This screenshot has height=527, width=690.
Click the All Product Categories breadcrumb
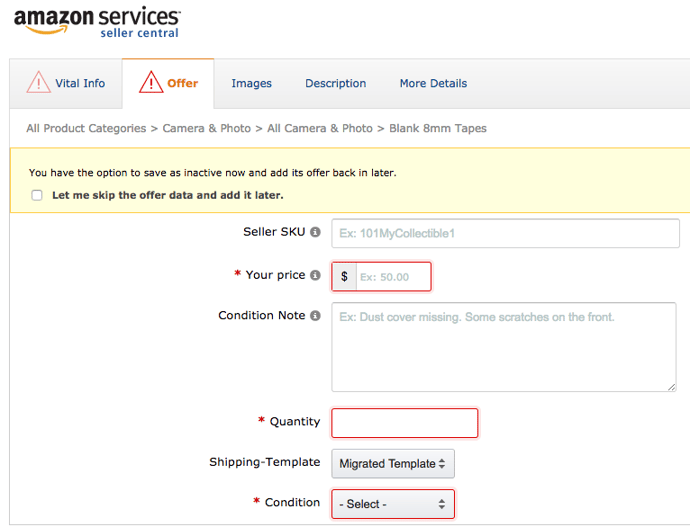click(x=86, y=128)
